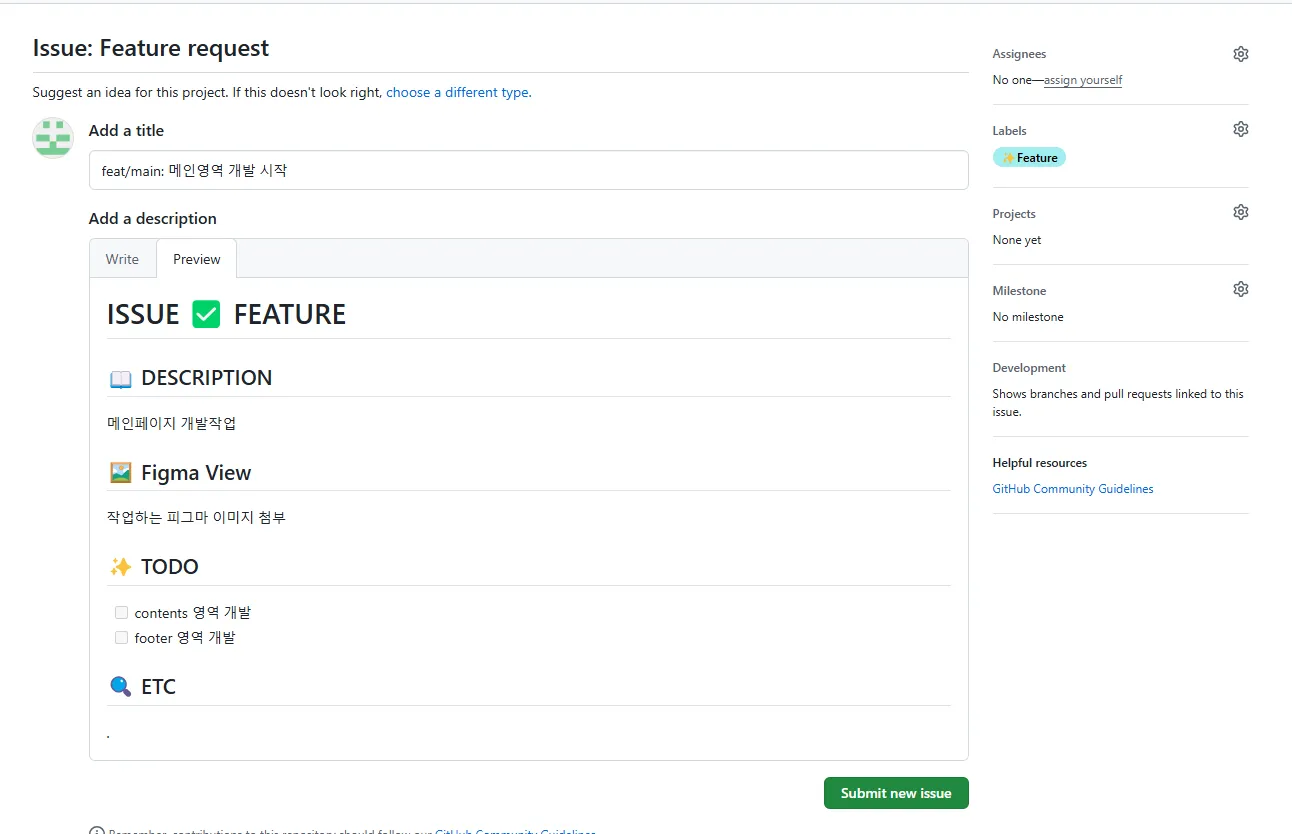The image size is (1292, 834).
Task: Focus the issue title input field
Action: coord(528,170)
